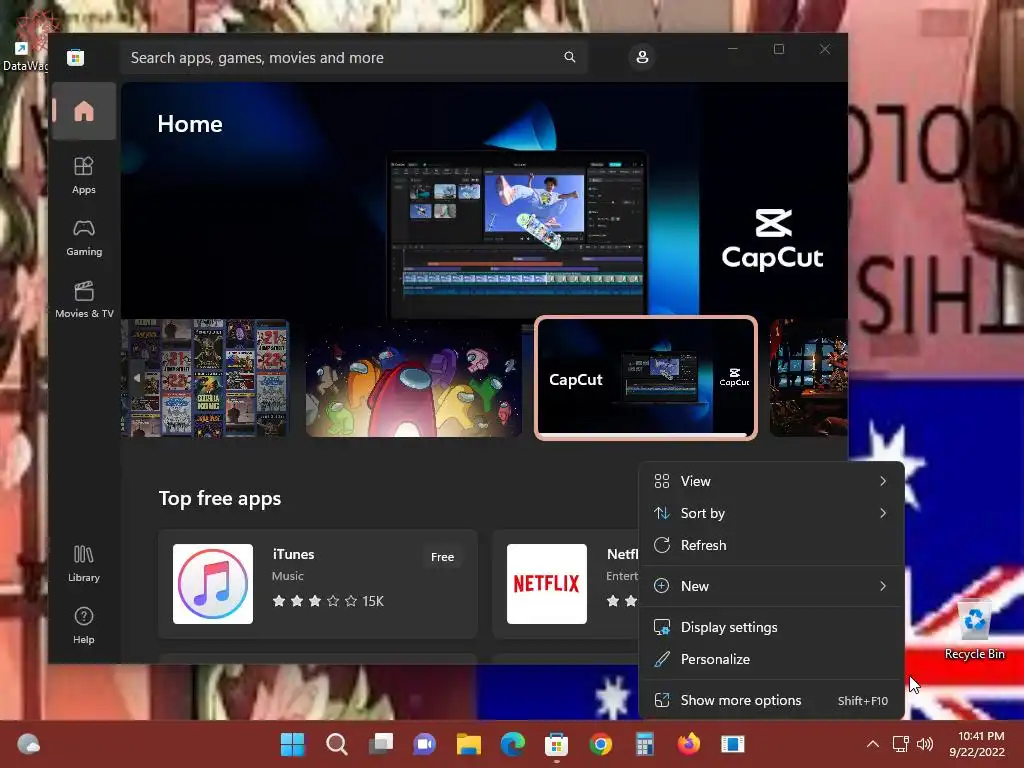Launch Firefox from taskbar
This screenshot has height=768, width=1024.
click(x=688, y=744)
